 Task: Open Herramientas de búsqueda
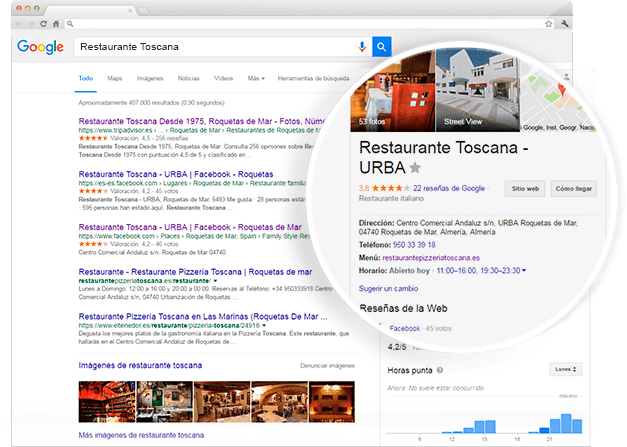pos(313,78)
